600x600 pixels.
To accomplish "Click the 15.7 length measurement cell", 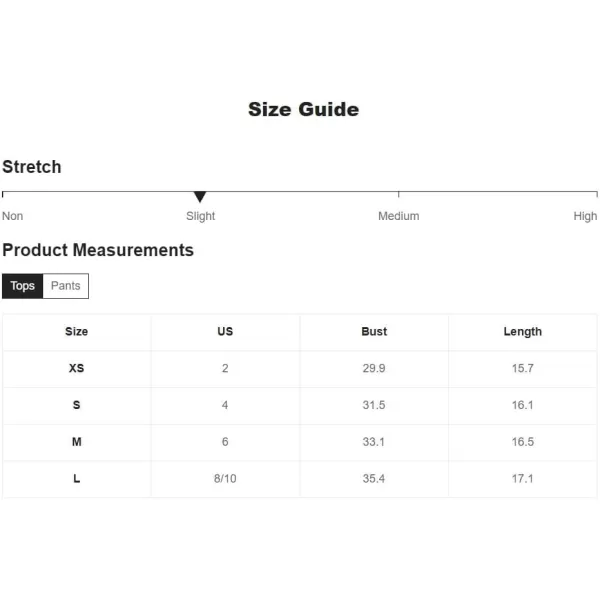I will pos(523,368).
